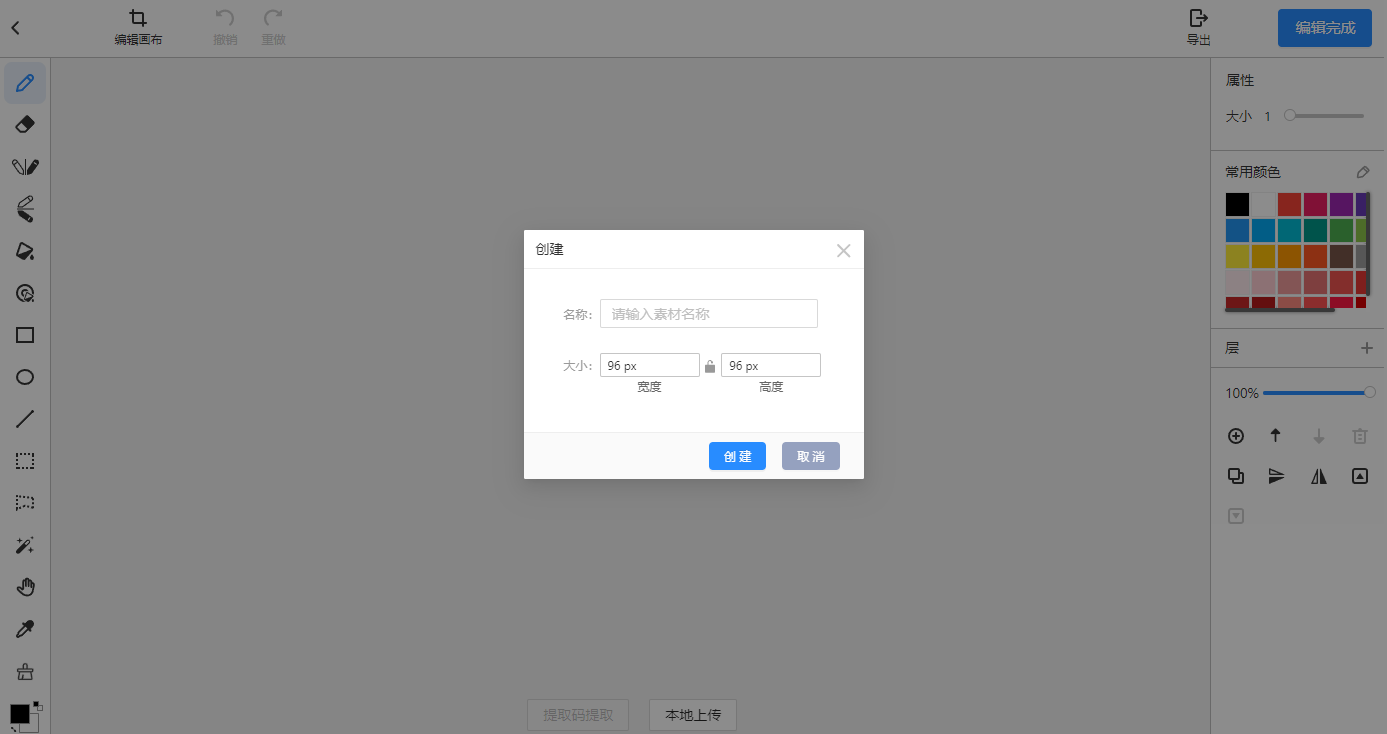Adjust the 大小 brush size slider

click(1324, 116)
